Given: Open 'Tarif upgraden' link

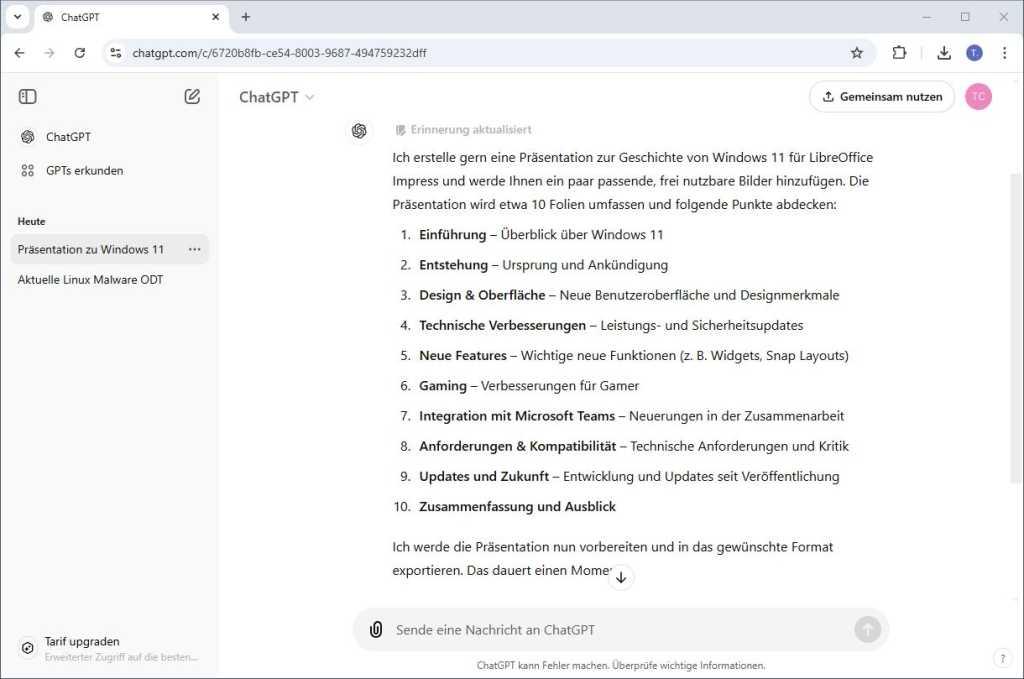Looking at the screenshot, I should (x=82, y=641).
